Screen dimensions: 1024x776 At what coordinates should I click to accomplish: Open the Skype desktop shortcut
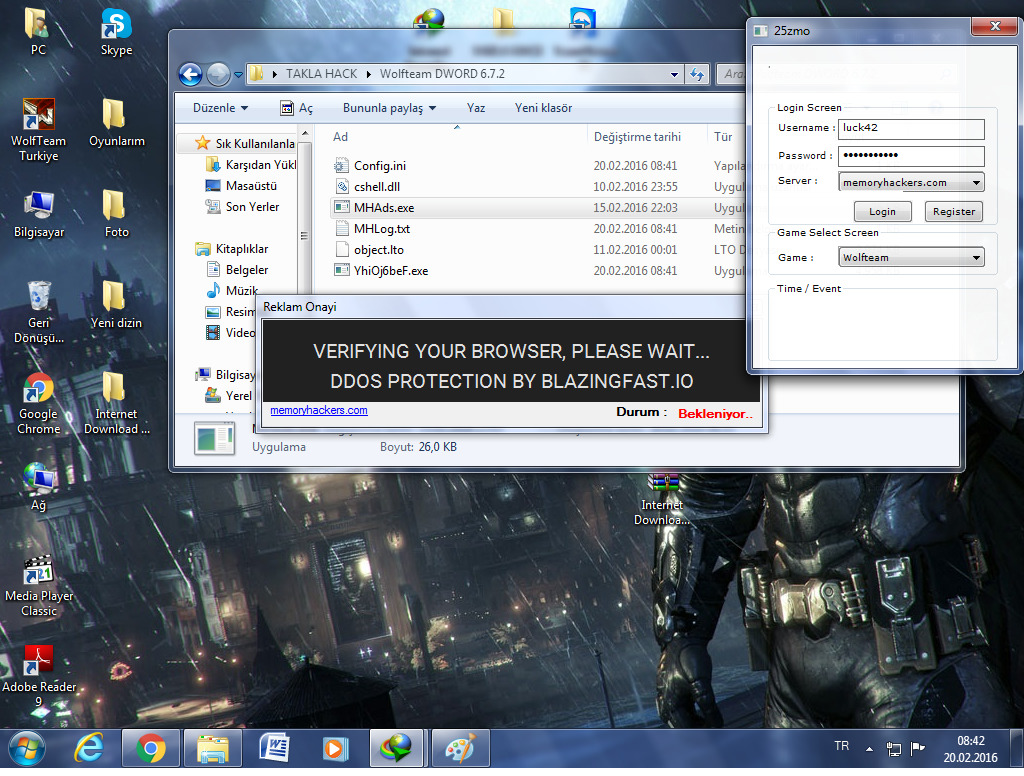point(116,31)
